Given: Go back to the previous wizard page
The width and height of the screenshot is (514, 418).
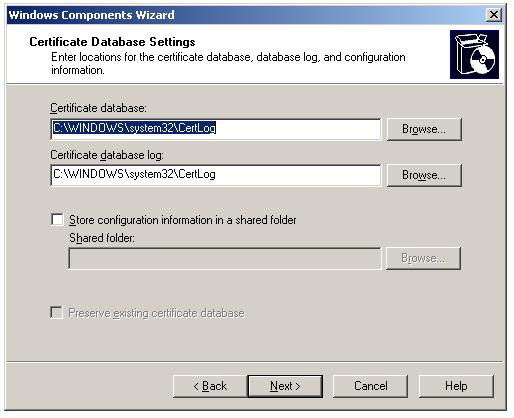Looking at the screenshot, I should pos(210,386).
